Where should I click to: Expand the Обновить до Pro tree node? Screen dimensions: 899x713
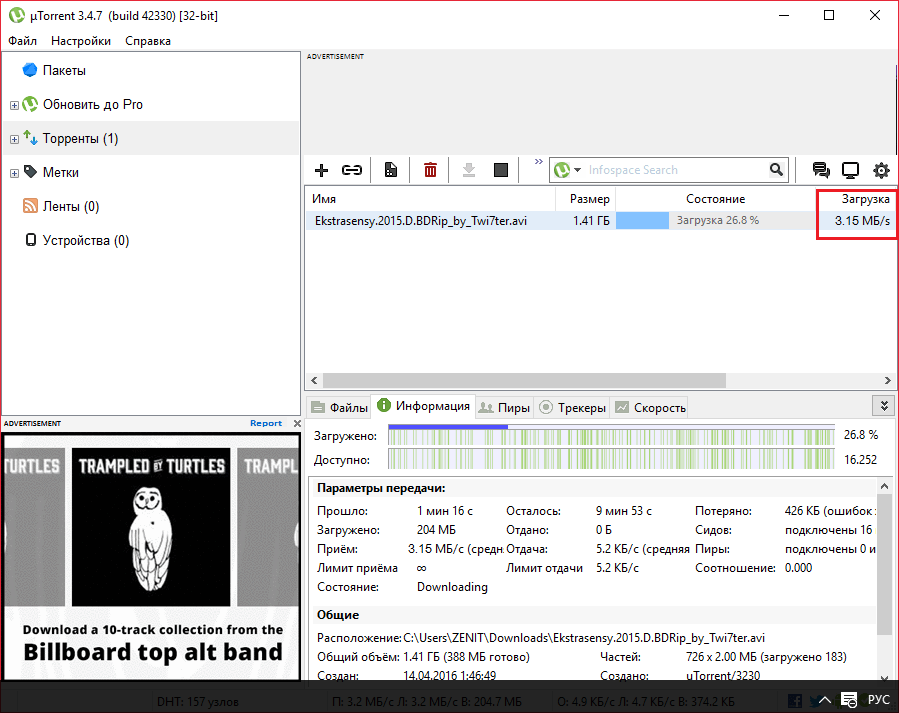click(14, 105)
